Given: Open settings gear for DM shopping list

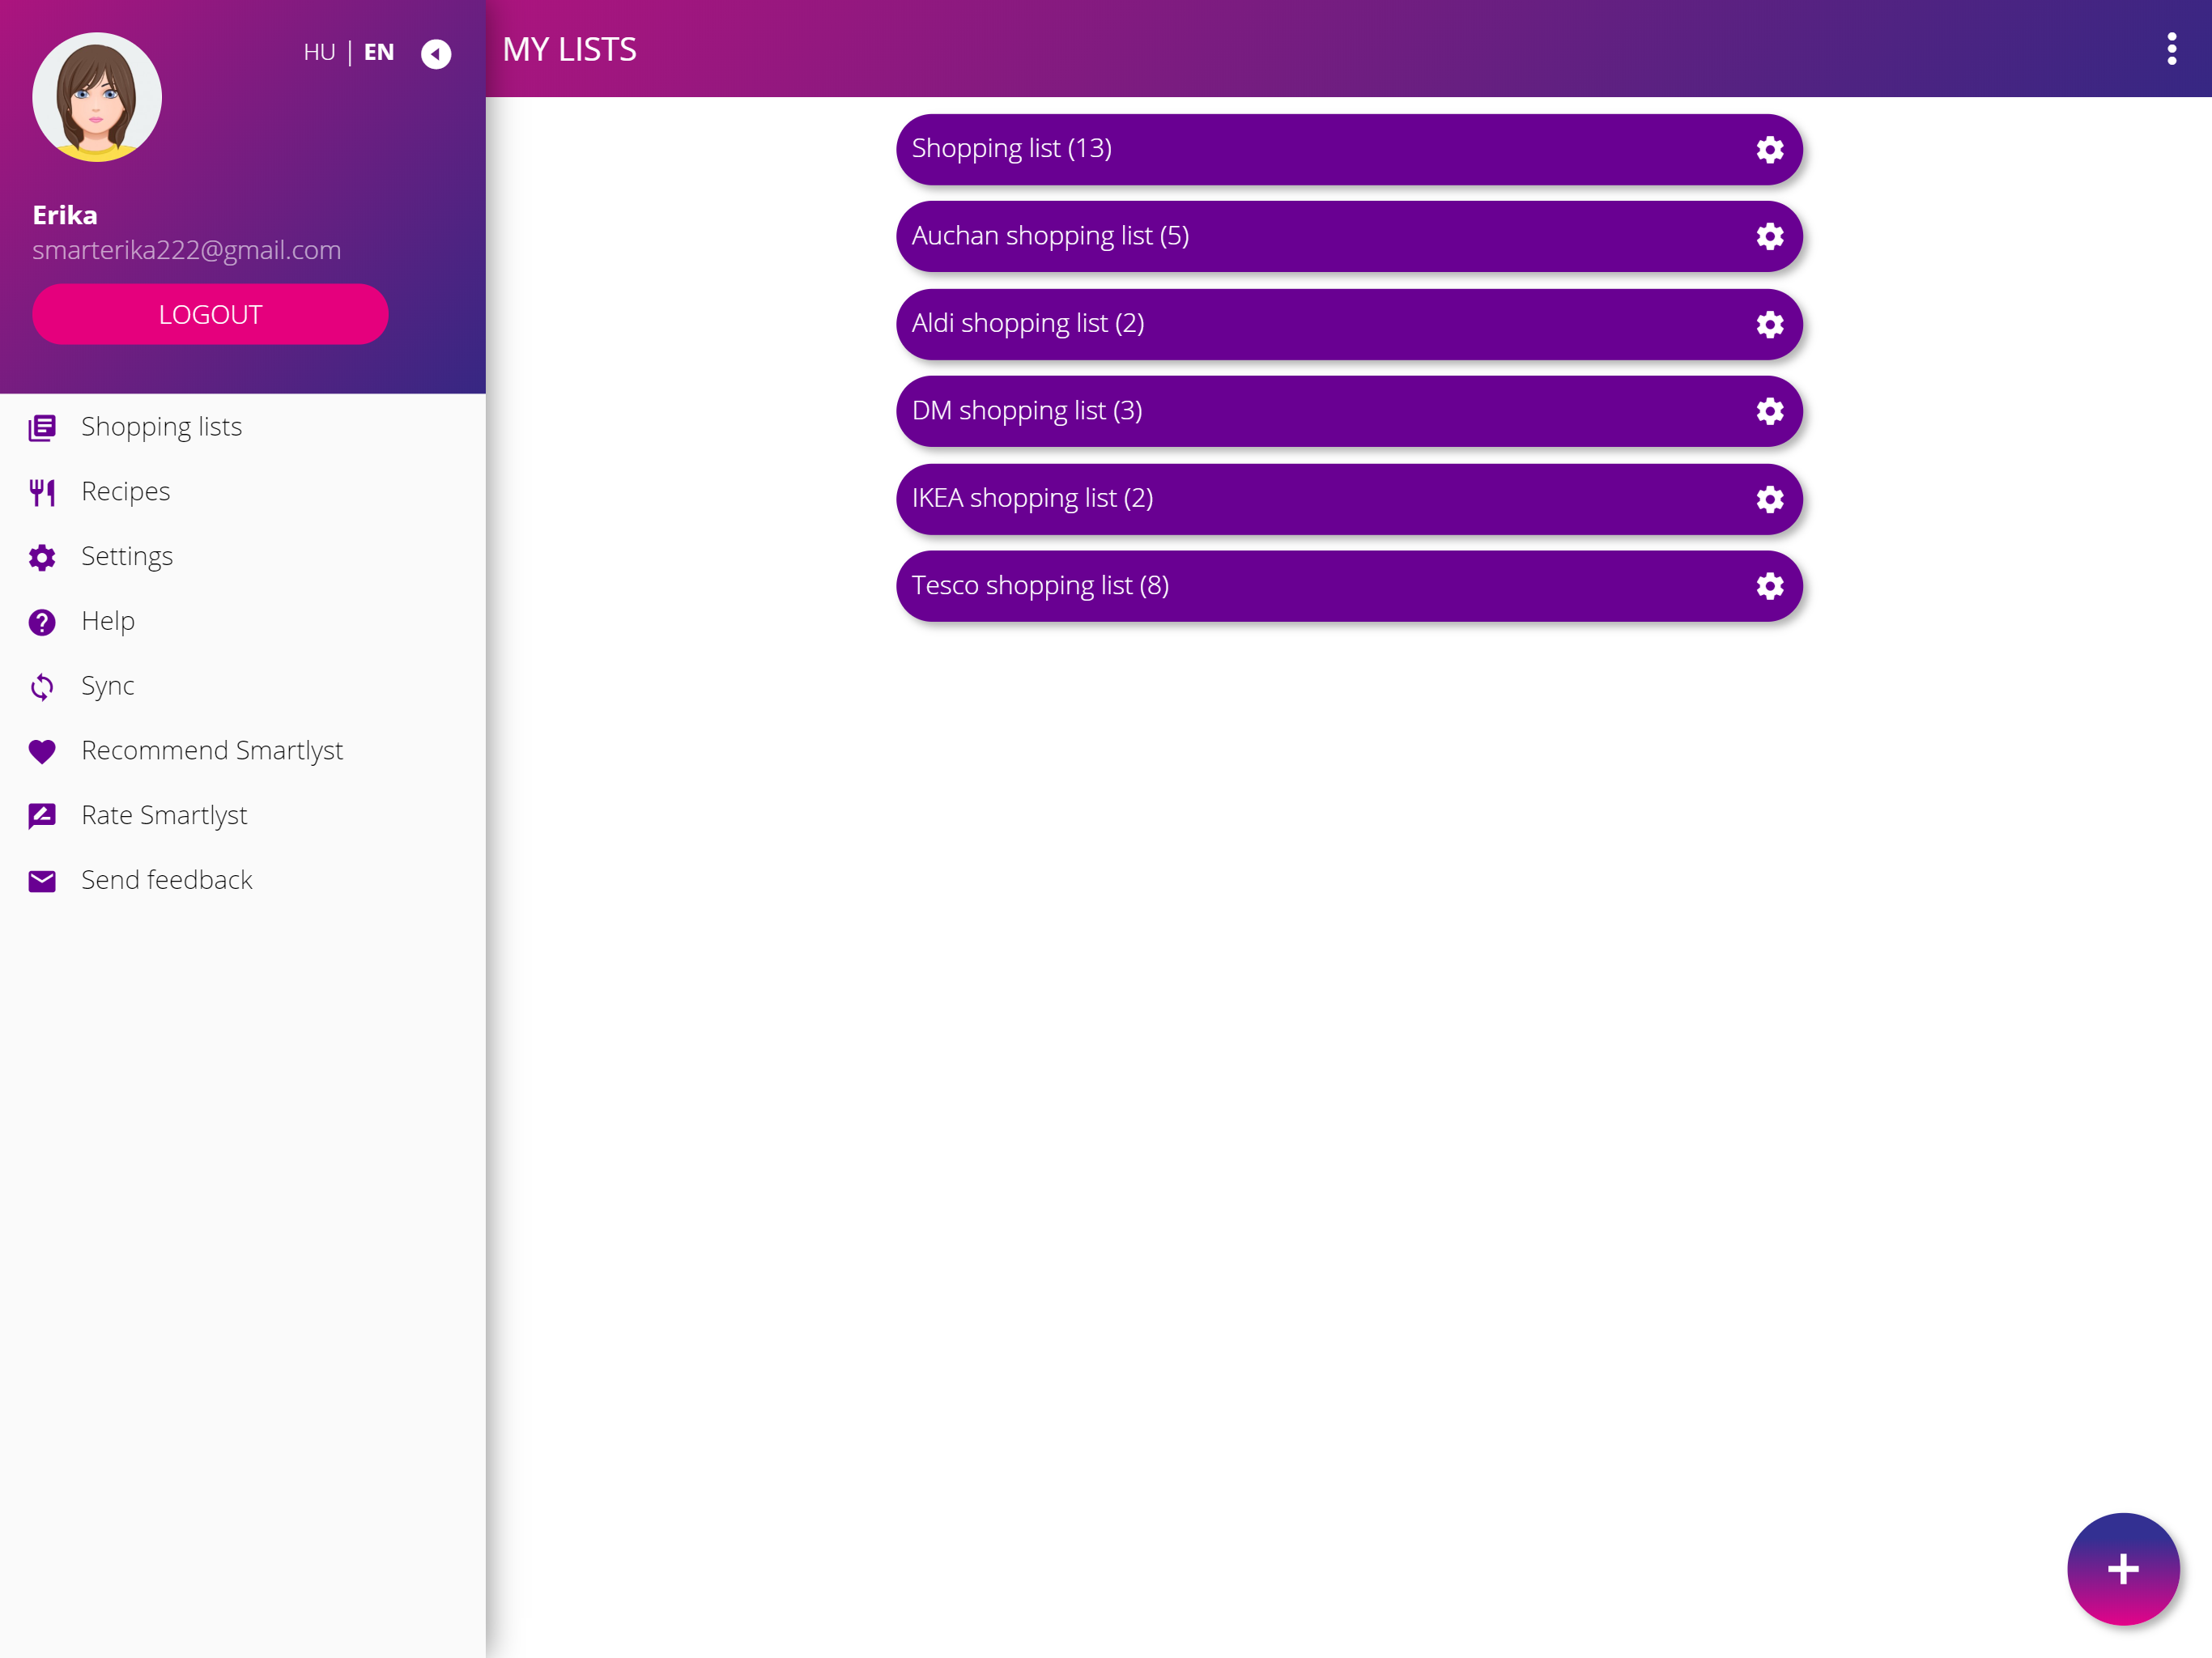Looking at the screenshot, I should pos(1769,411).
